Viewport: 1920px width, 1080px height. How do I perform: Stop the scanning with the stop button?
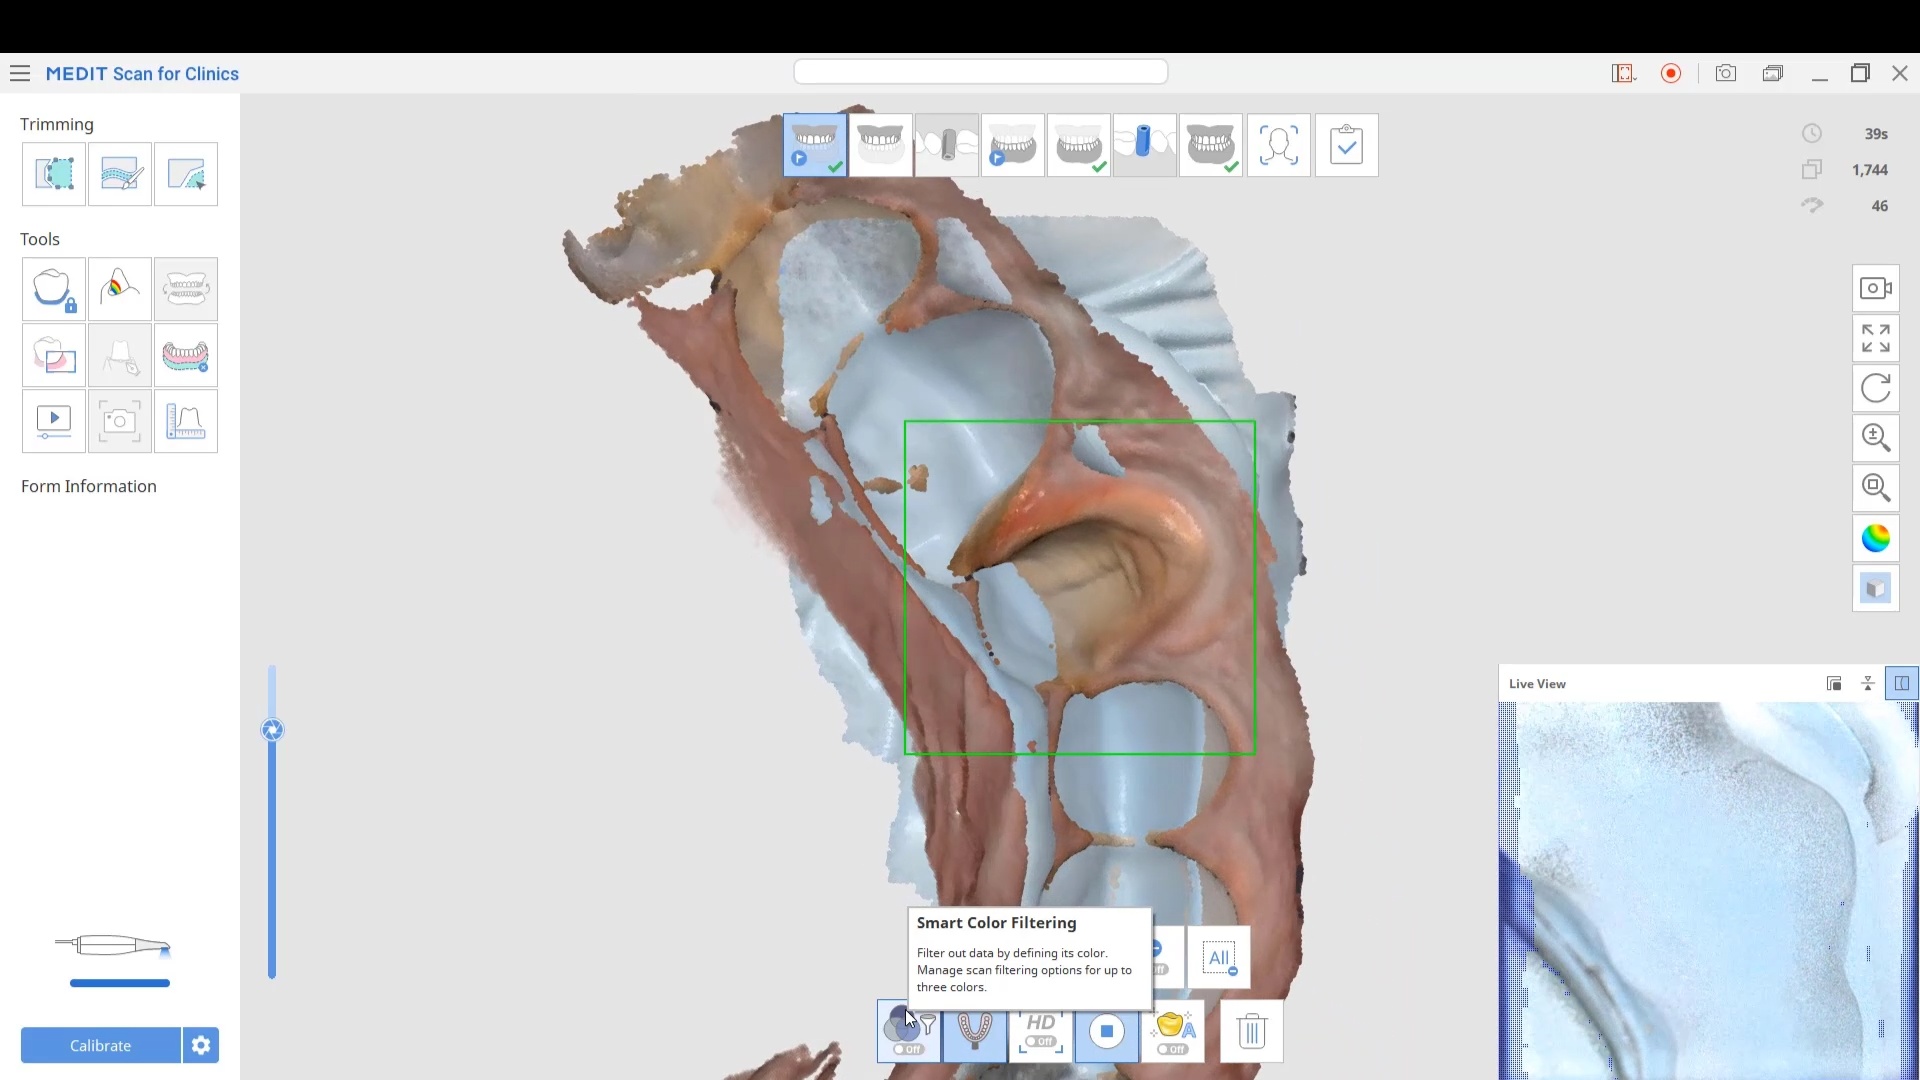1107,1031
